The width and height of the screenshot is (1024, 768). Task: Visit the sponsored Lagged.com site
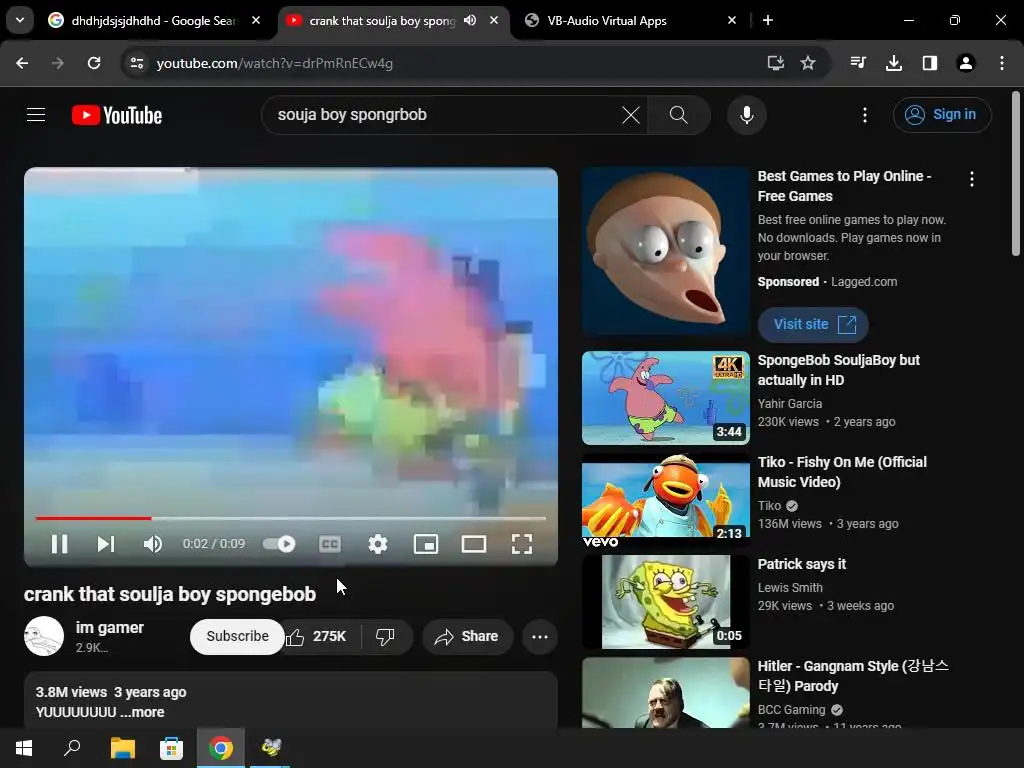[x=813, y=325]
